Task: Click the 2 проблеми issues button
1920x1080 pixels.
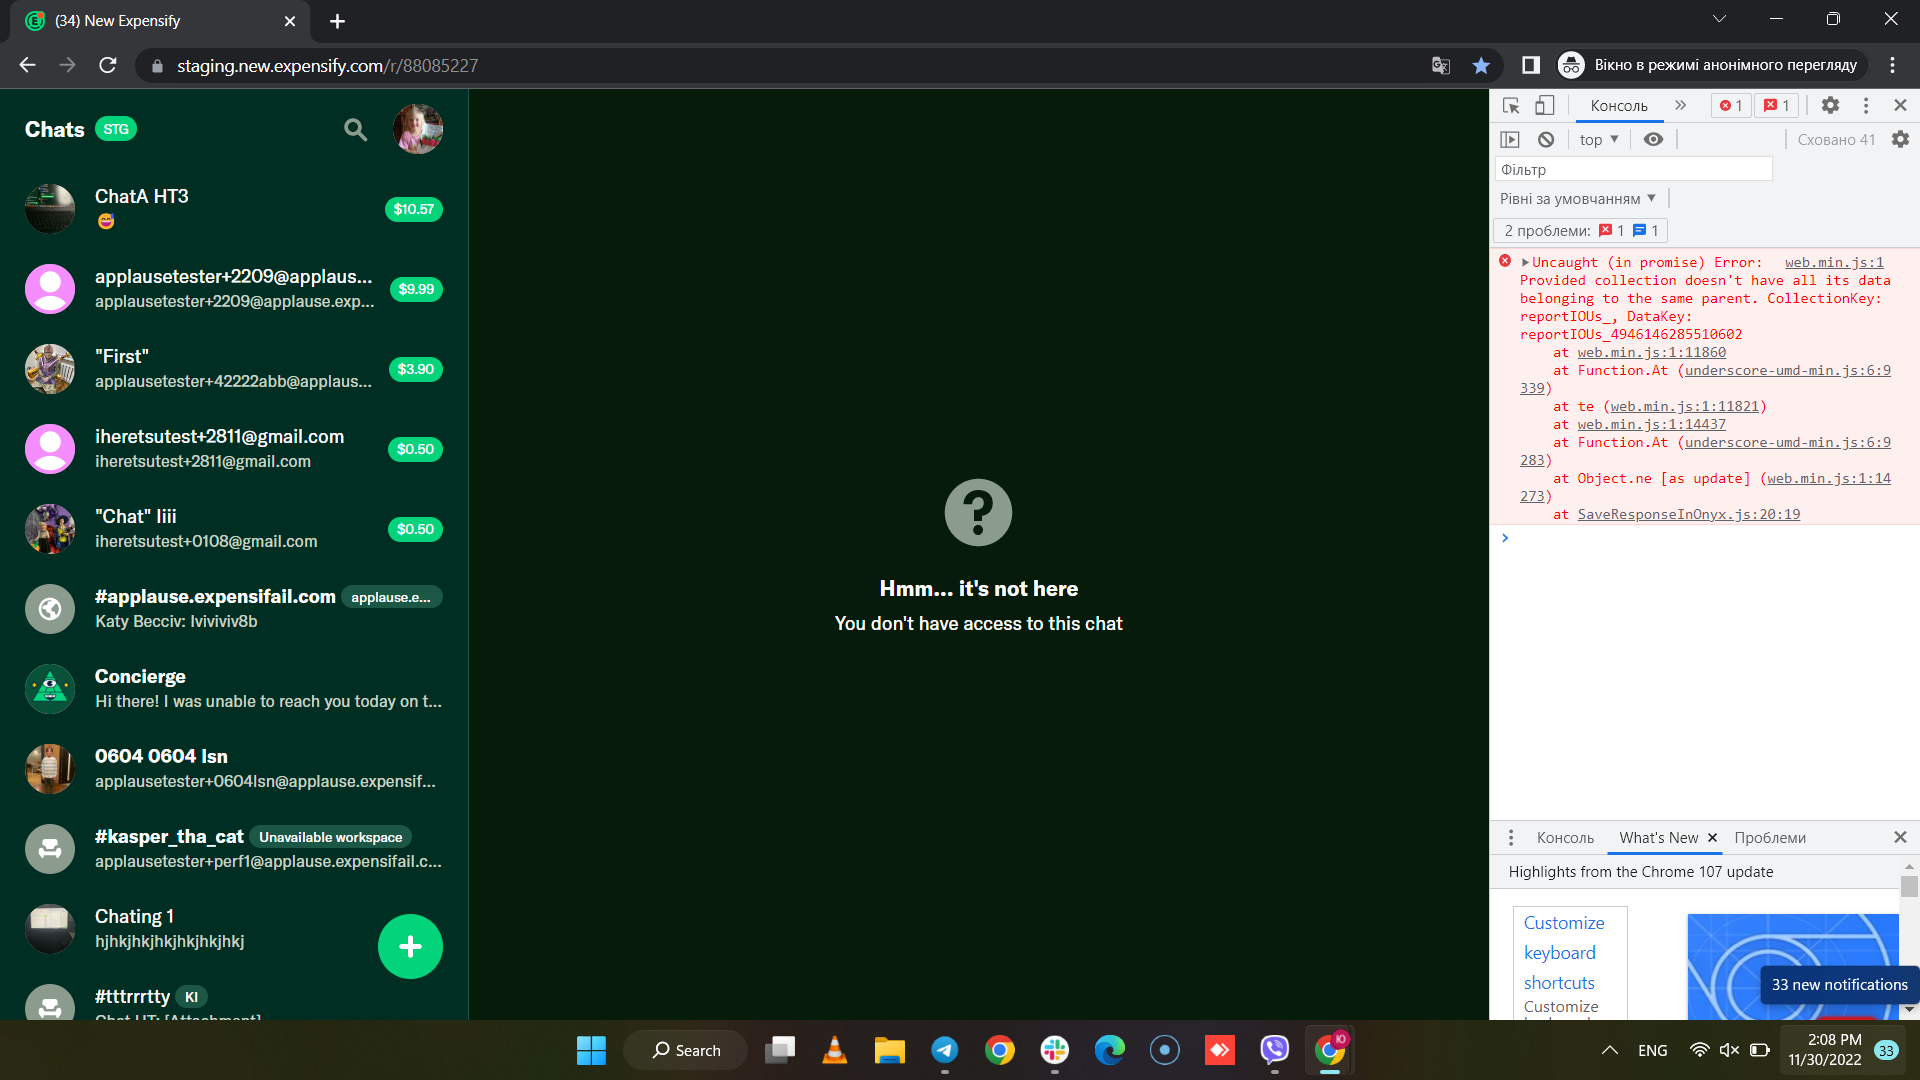Action: tap(1580, 231)
